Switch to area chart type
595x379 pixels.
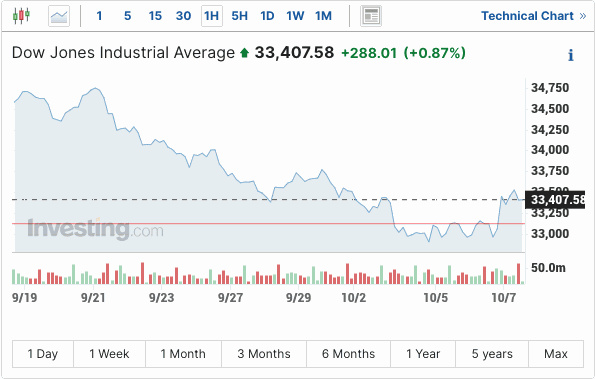(59, 16)
